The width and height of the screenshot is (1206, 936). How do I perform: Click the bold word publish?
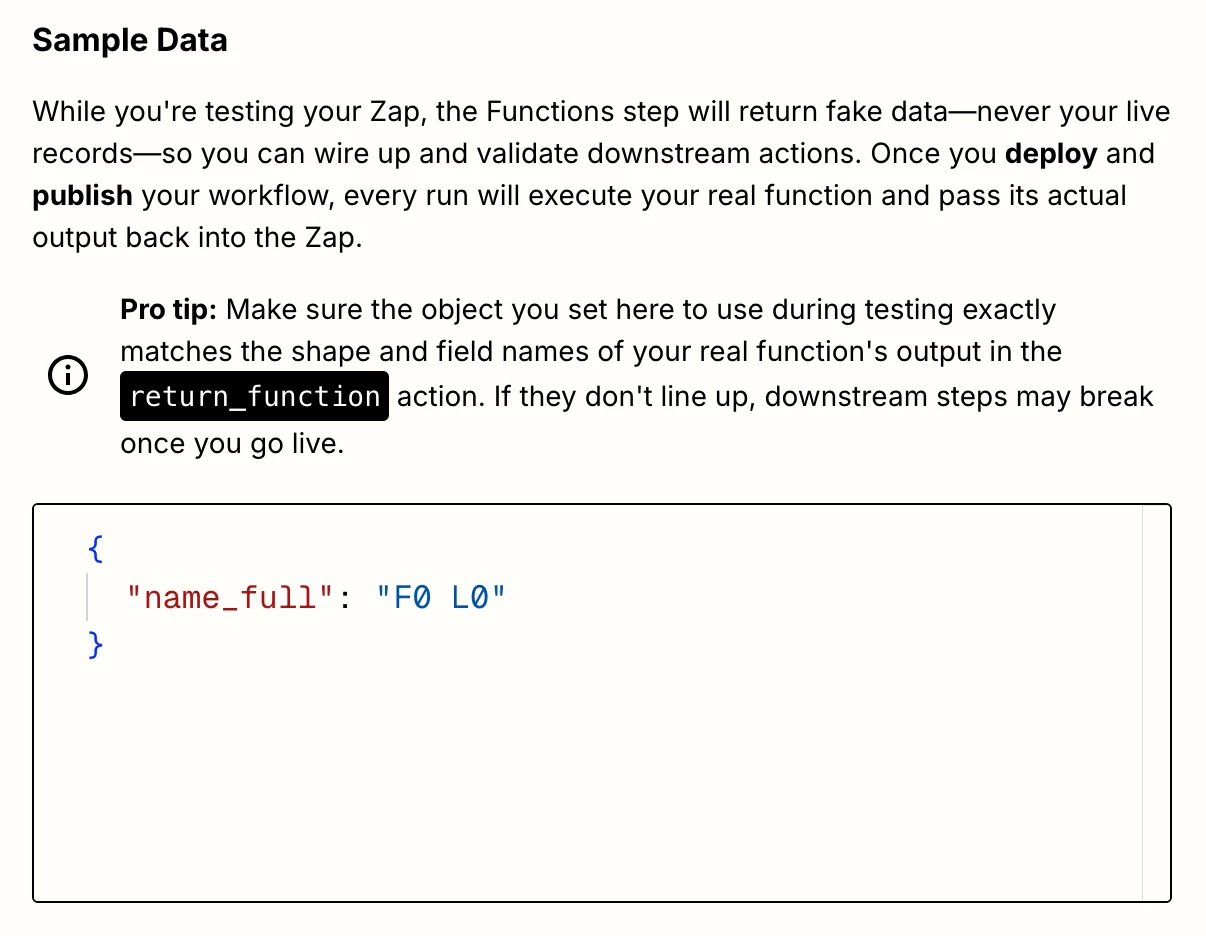click(x=83, y=195)
